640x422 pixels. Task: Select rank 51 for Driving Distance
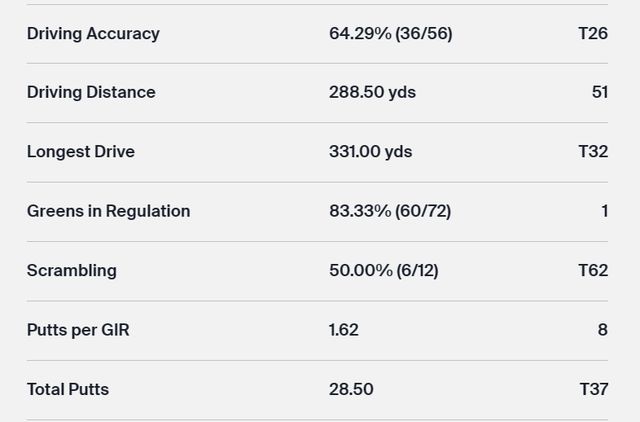point(599,92)
